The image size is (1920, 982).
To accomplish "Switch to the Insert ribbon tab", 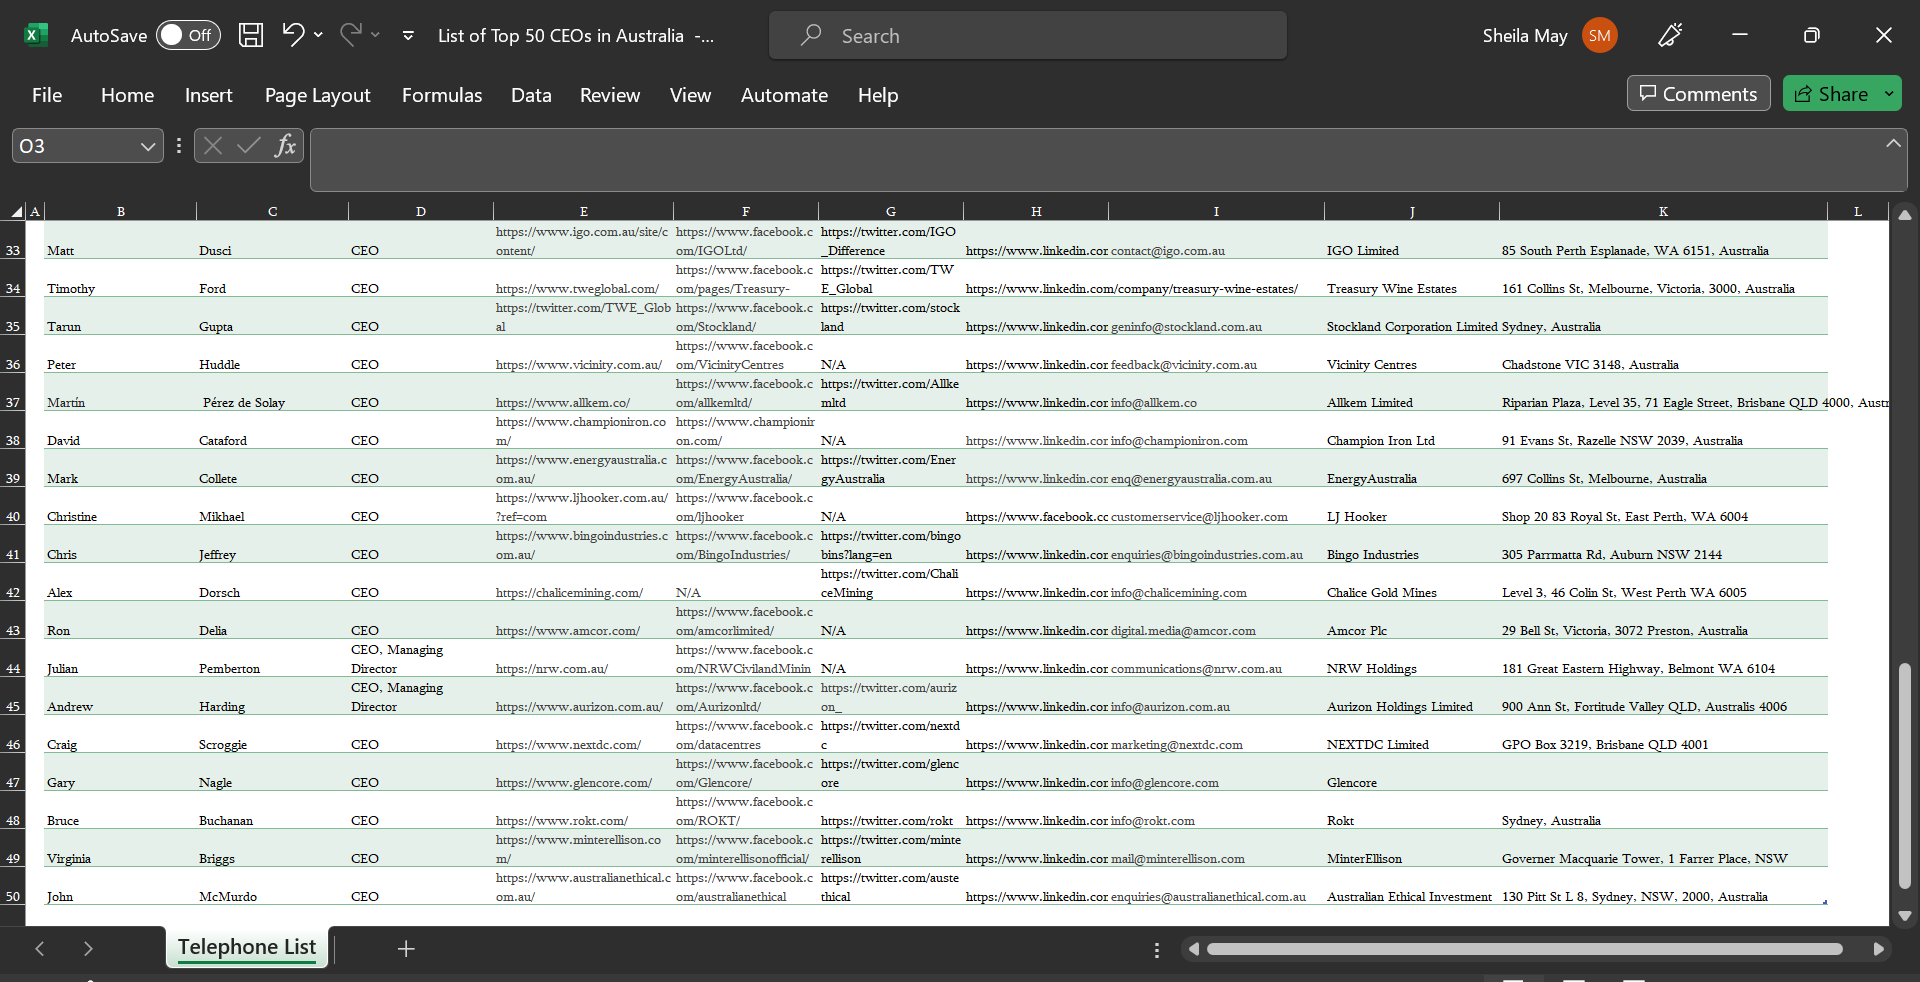I will pyautogui.click(x=208, y=95).
